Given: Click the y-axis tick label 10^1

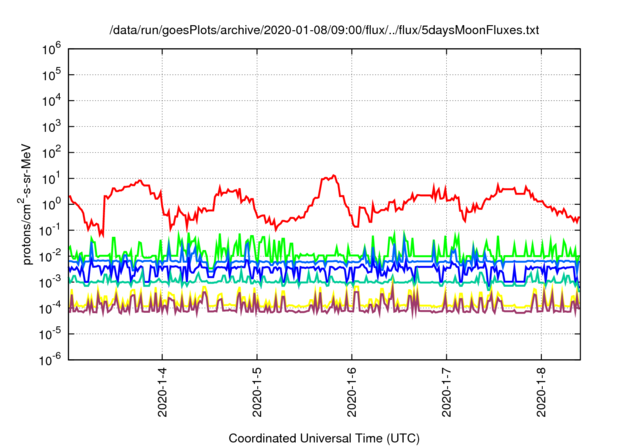Looking at the screenshot, I should (51, 178).
